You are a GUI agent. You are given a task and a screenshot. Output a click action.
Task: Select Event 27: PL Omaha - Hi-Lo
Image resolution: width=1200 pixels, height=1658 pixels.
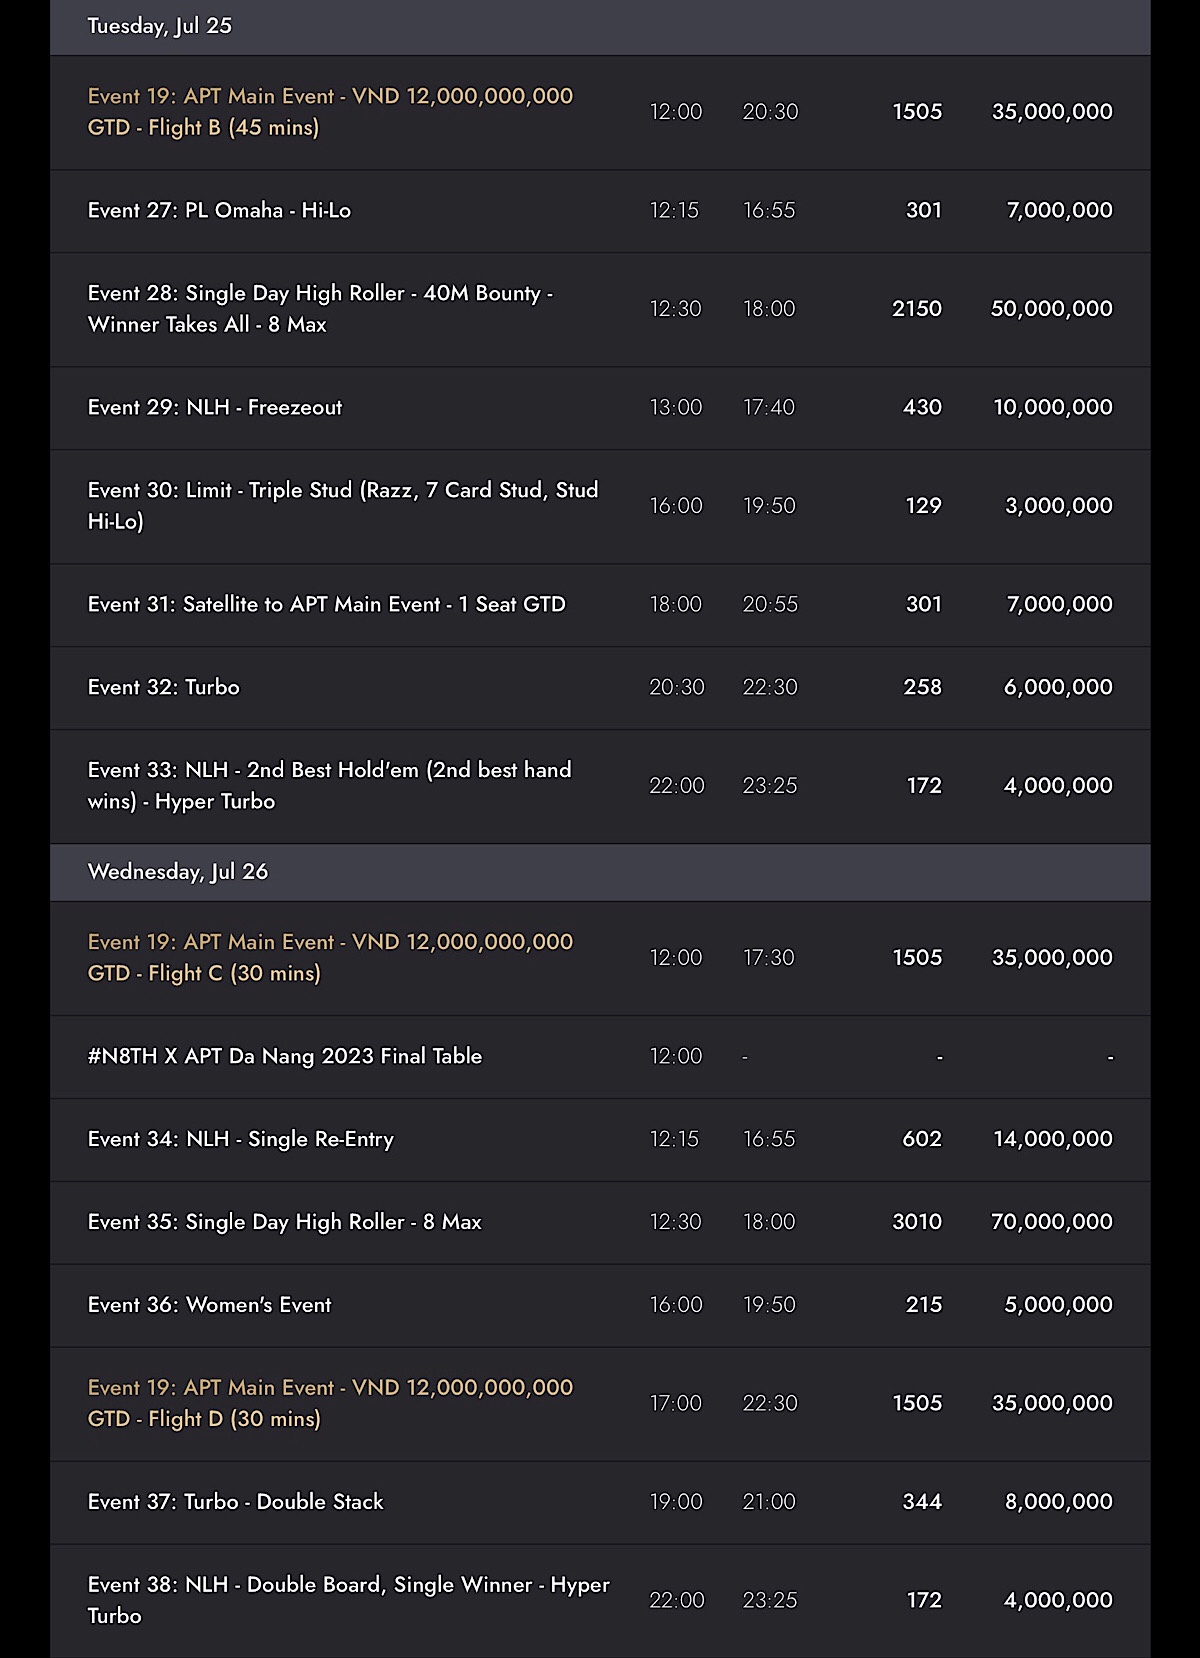click(600, 210)
